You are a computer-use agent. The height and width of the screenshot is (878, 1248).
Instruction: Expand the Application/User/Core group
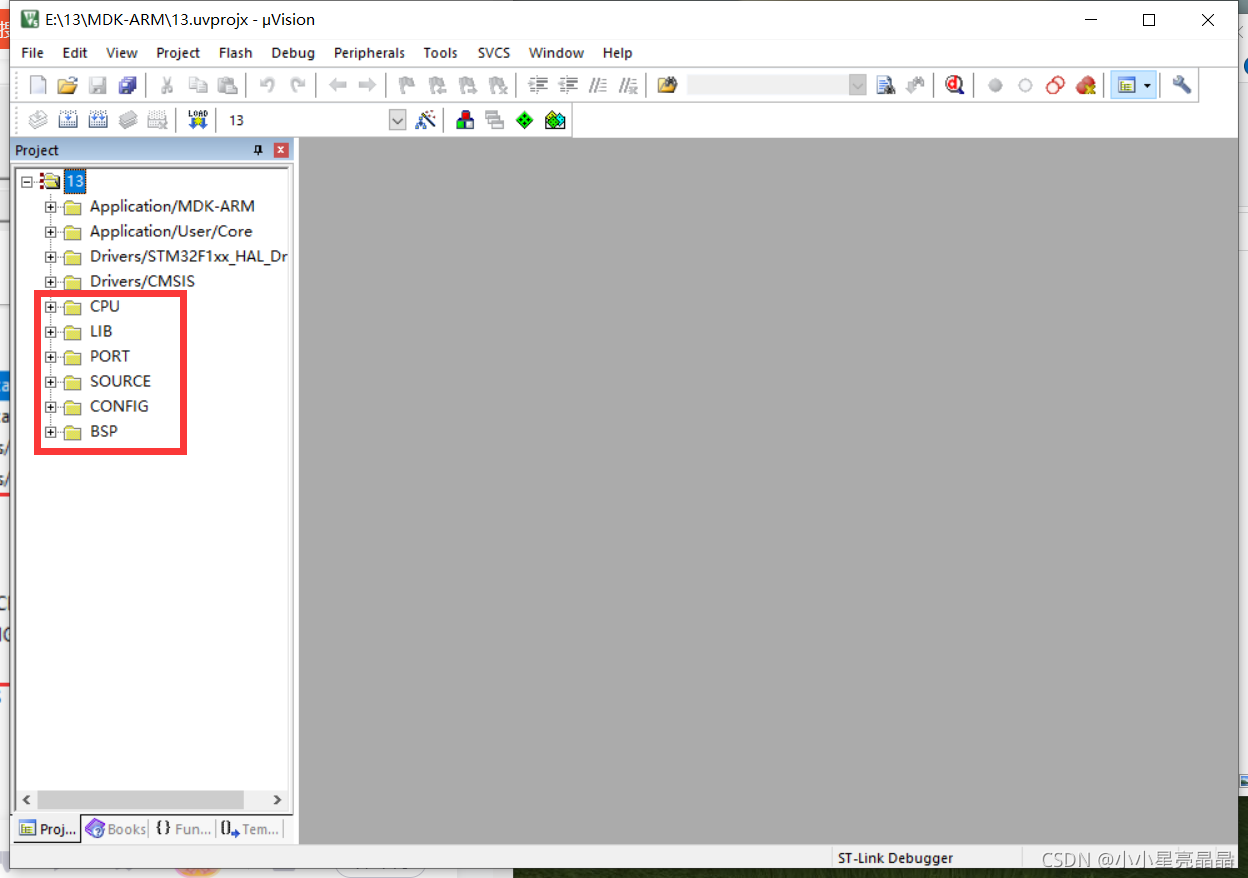[50, 232]
